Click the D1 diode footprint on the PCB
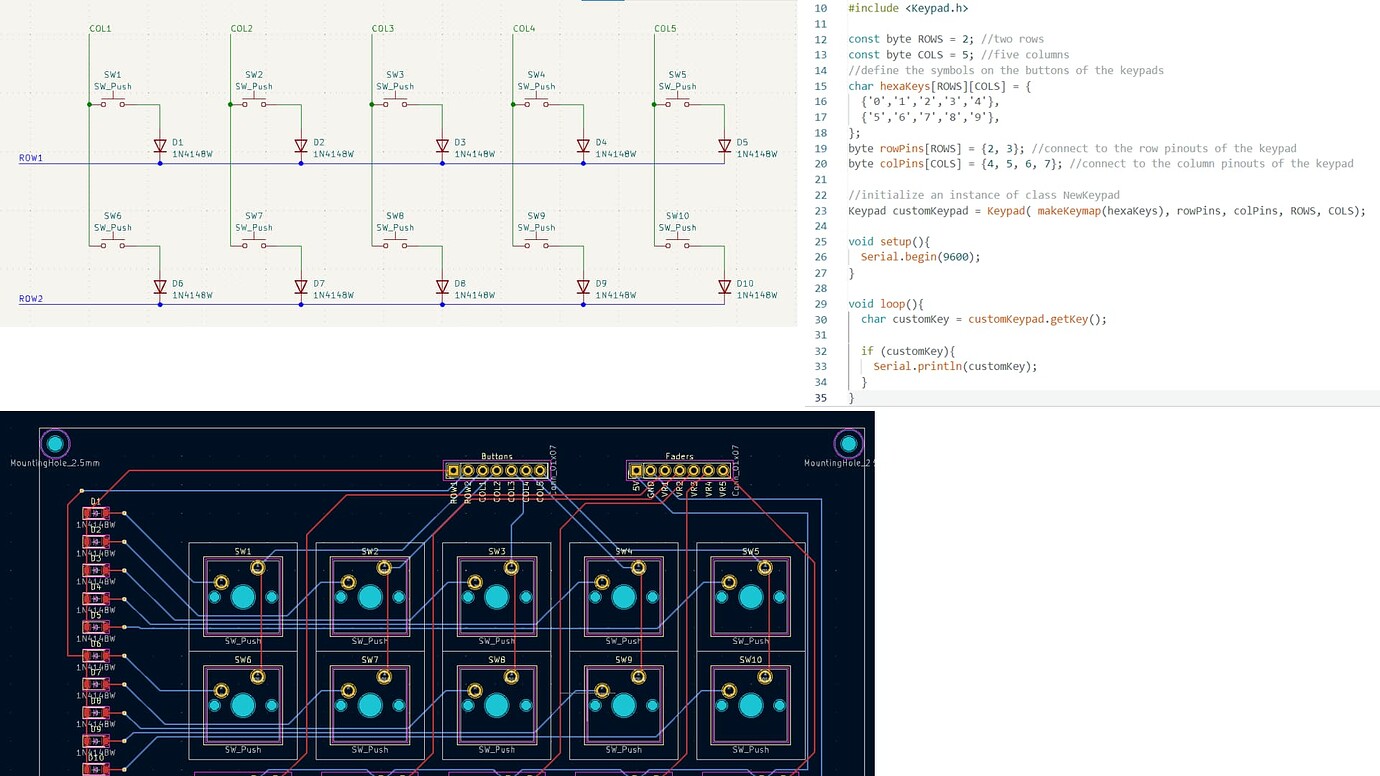1380x776 pixels. click(95, 512)
